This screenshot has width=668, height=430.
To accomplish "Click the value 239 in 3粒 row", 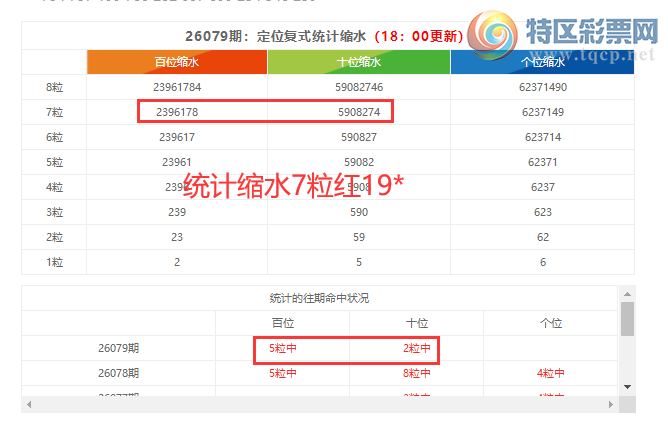I will 177,212.
